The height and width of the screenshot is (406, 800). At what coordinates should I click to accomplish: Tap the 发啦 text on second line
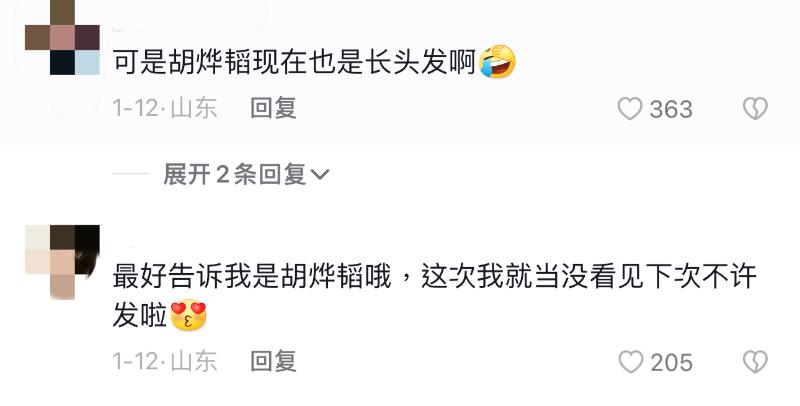coord(140,316)
